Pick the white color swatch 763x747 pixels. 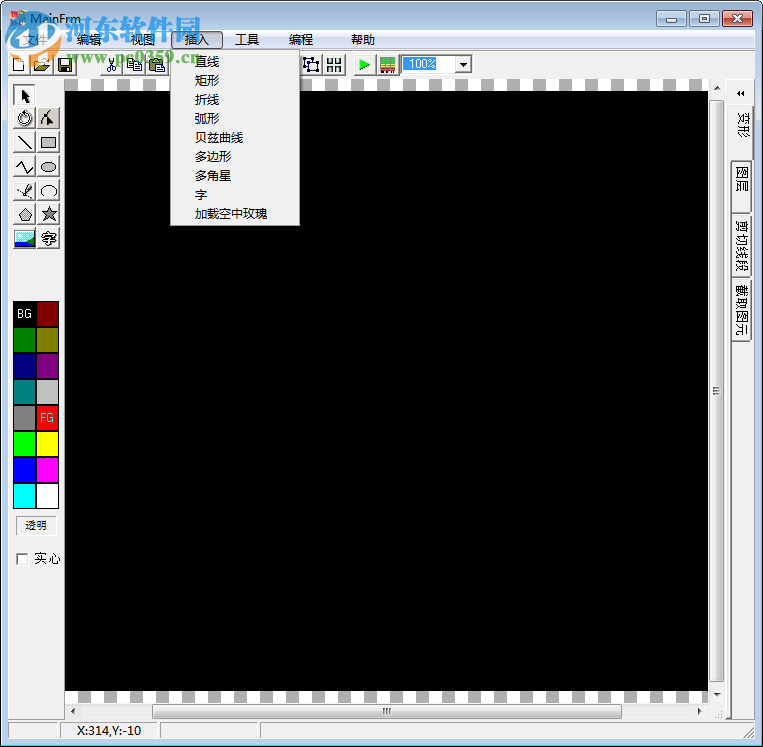47,496
